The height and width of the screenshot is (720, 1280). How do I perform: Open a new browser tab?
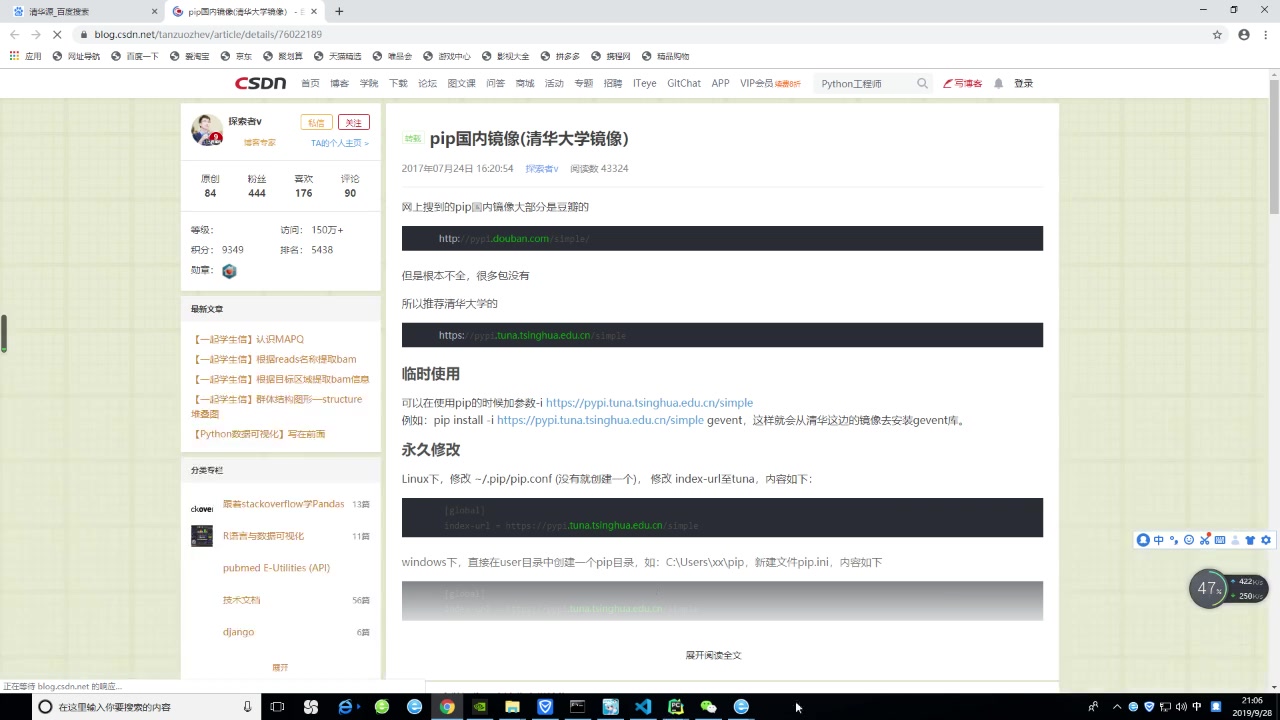(x=339, y=11)
